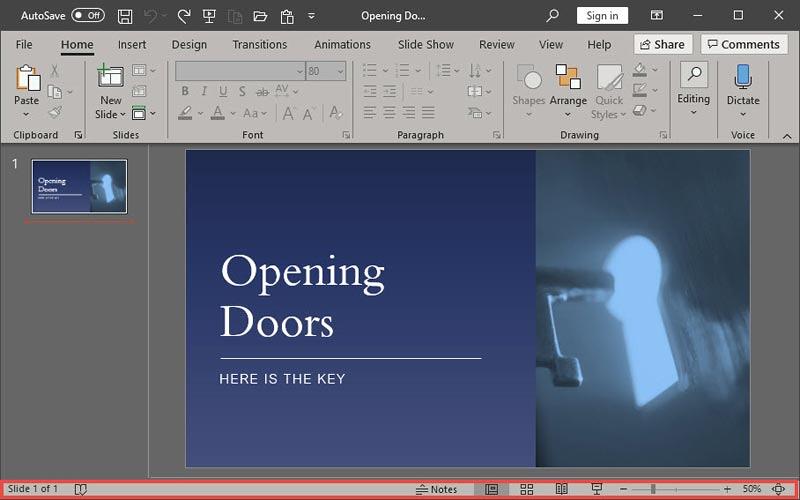Click the zoom in plus button
The width and height of the screenshot is (800, 500).
[727, 489]
